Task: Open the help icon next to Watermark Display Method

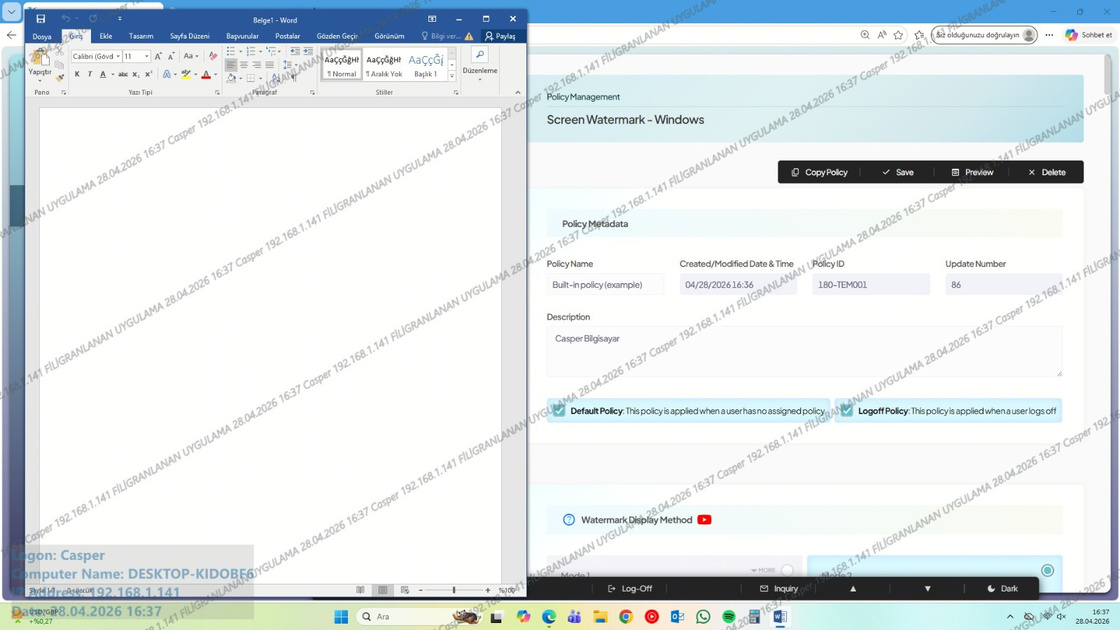Action: tap(569, 520)
